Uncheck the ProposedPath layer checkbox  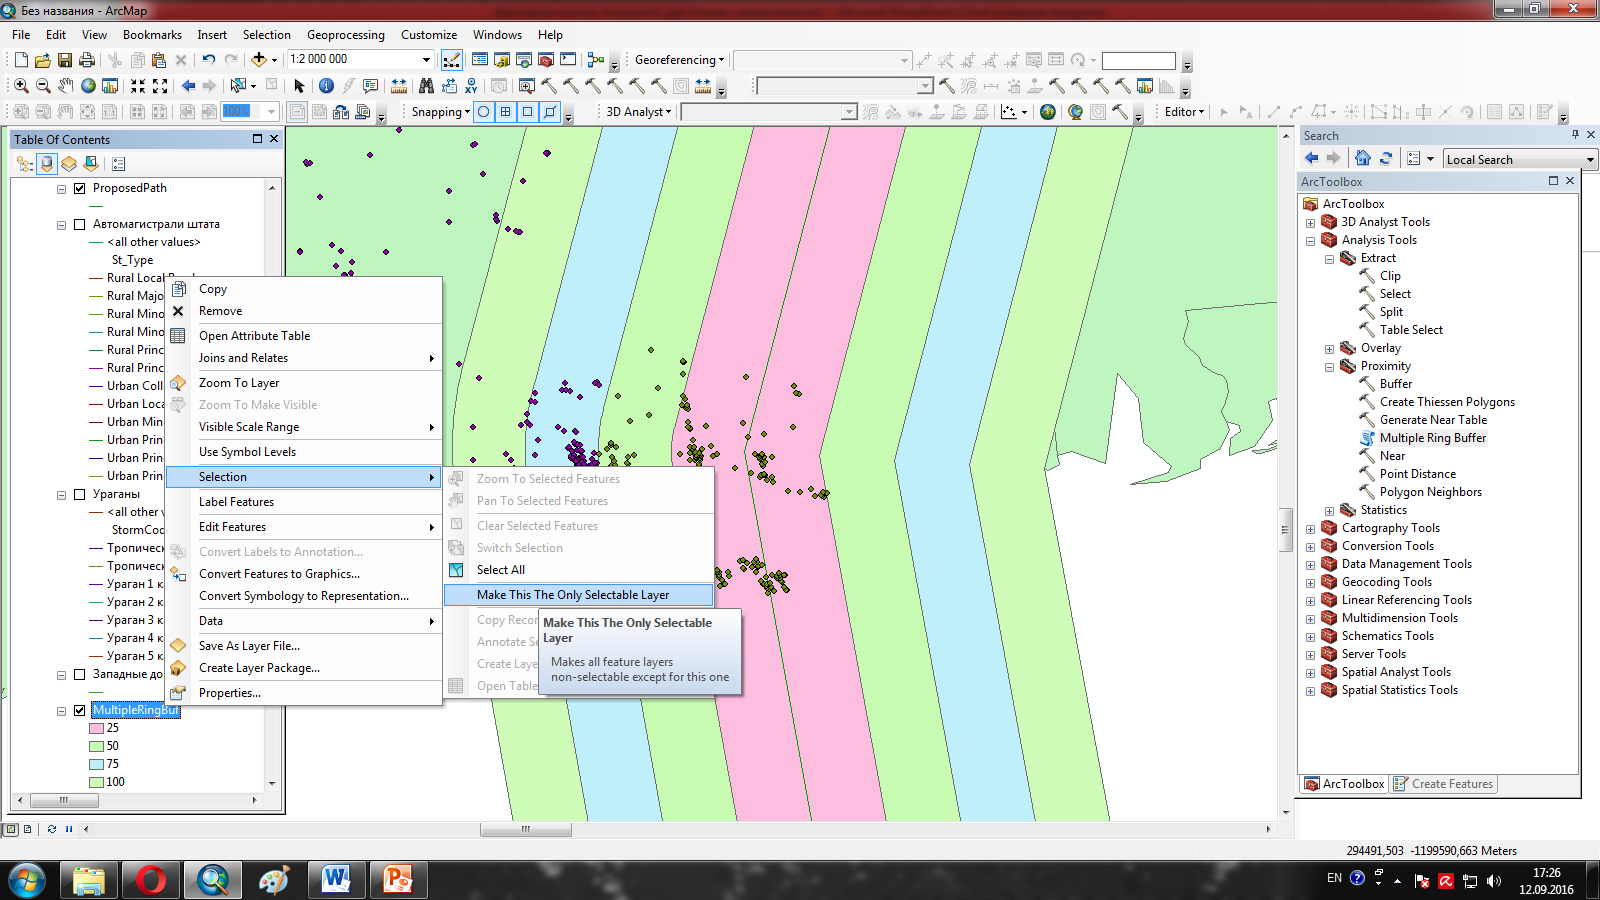tap(80, 188)
